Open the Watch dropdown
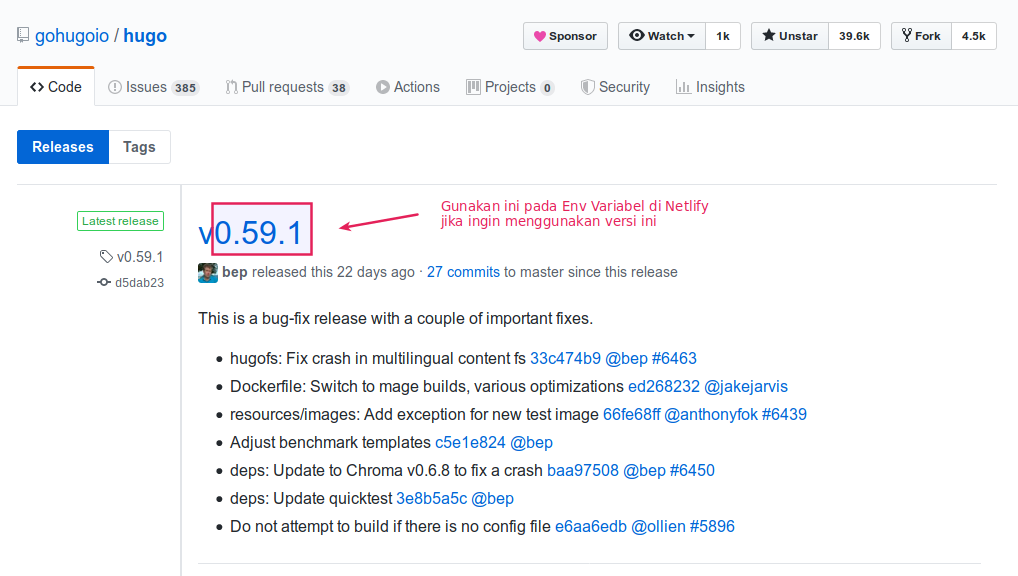This screenshot has width=1018, height=576. pos(661,35)
